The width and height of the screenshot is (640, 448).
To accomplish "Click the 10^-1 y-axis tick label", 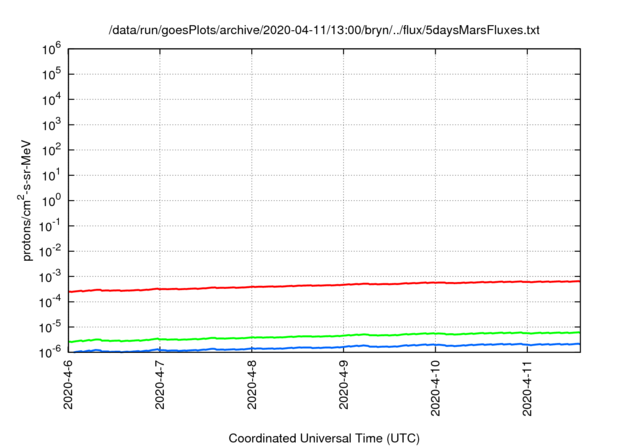I will pyautogui.click(x=50, y=226).
